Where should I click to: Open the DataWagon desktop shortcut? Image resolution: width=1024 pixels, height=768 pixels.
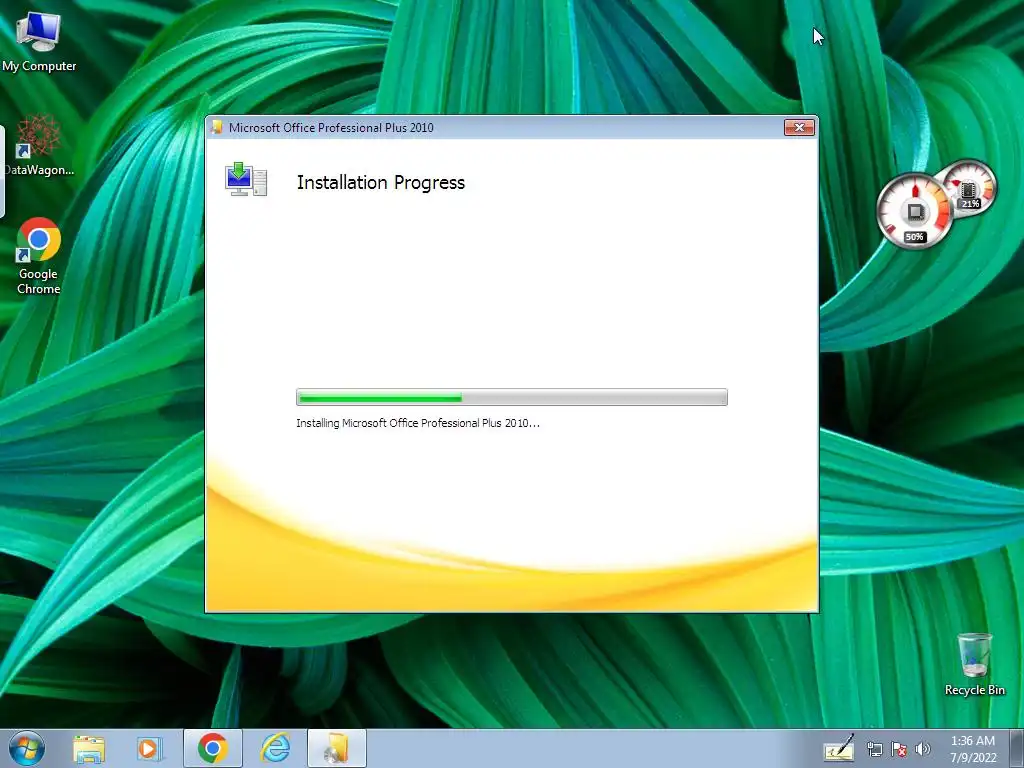[x=39, y=145]
